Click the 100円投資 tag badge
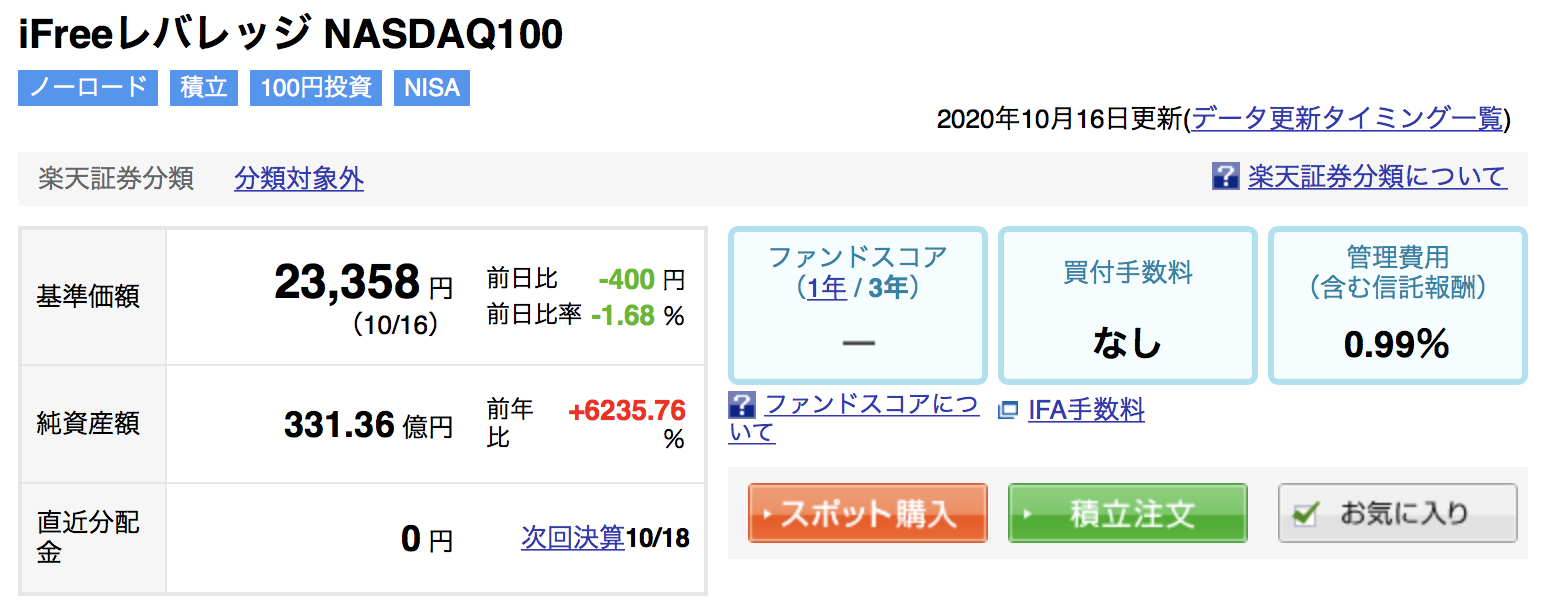Screen dimensions: 1556x602 coord(316,87)
